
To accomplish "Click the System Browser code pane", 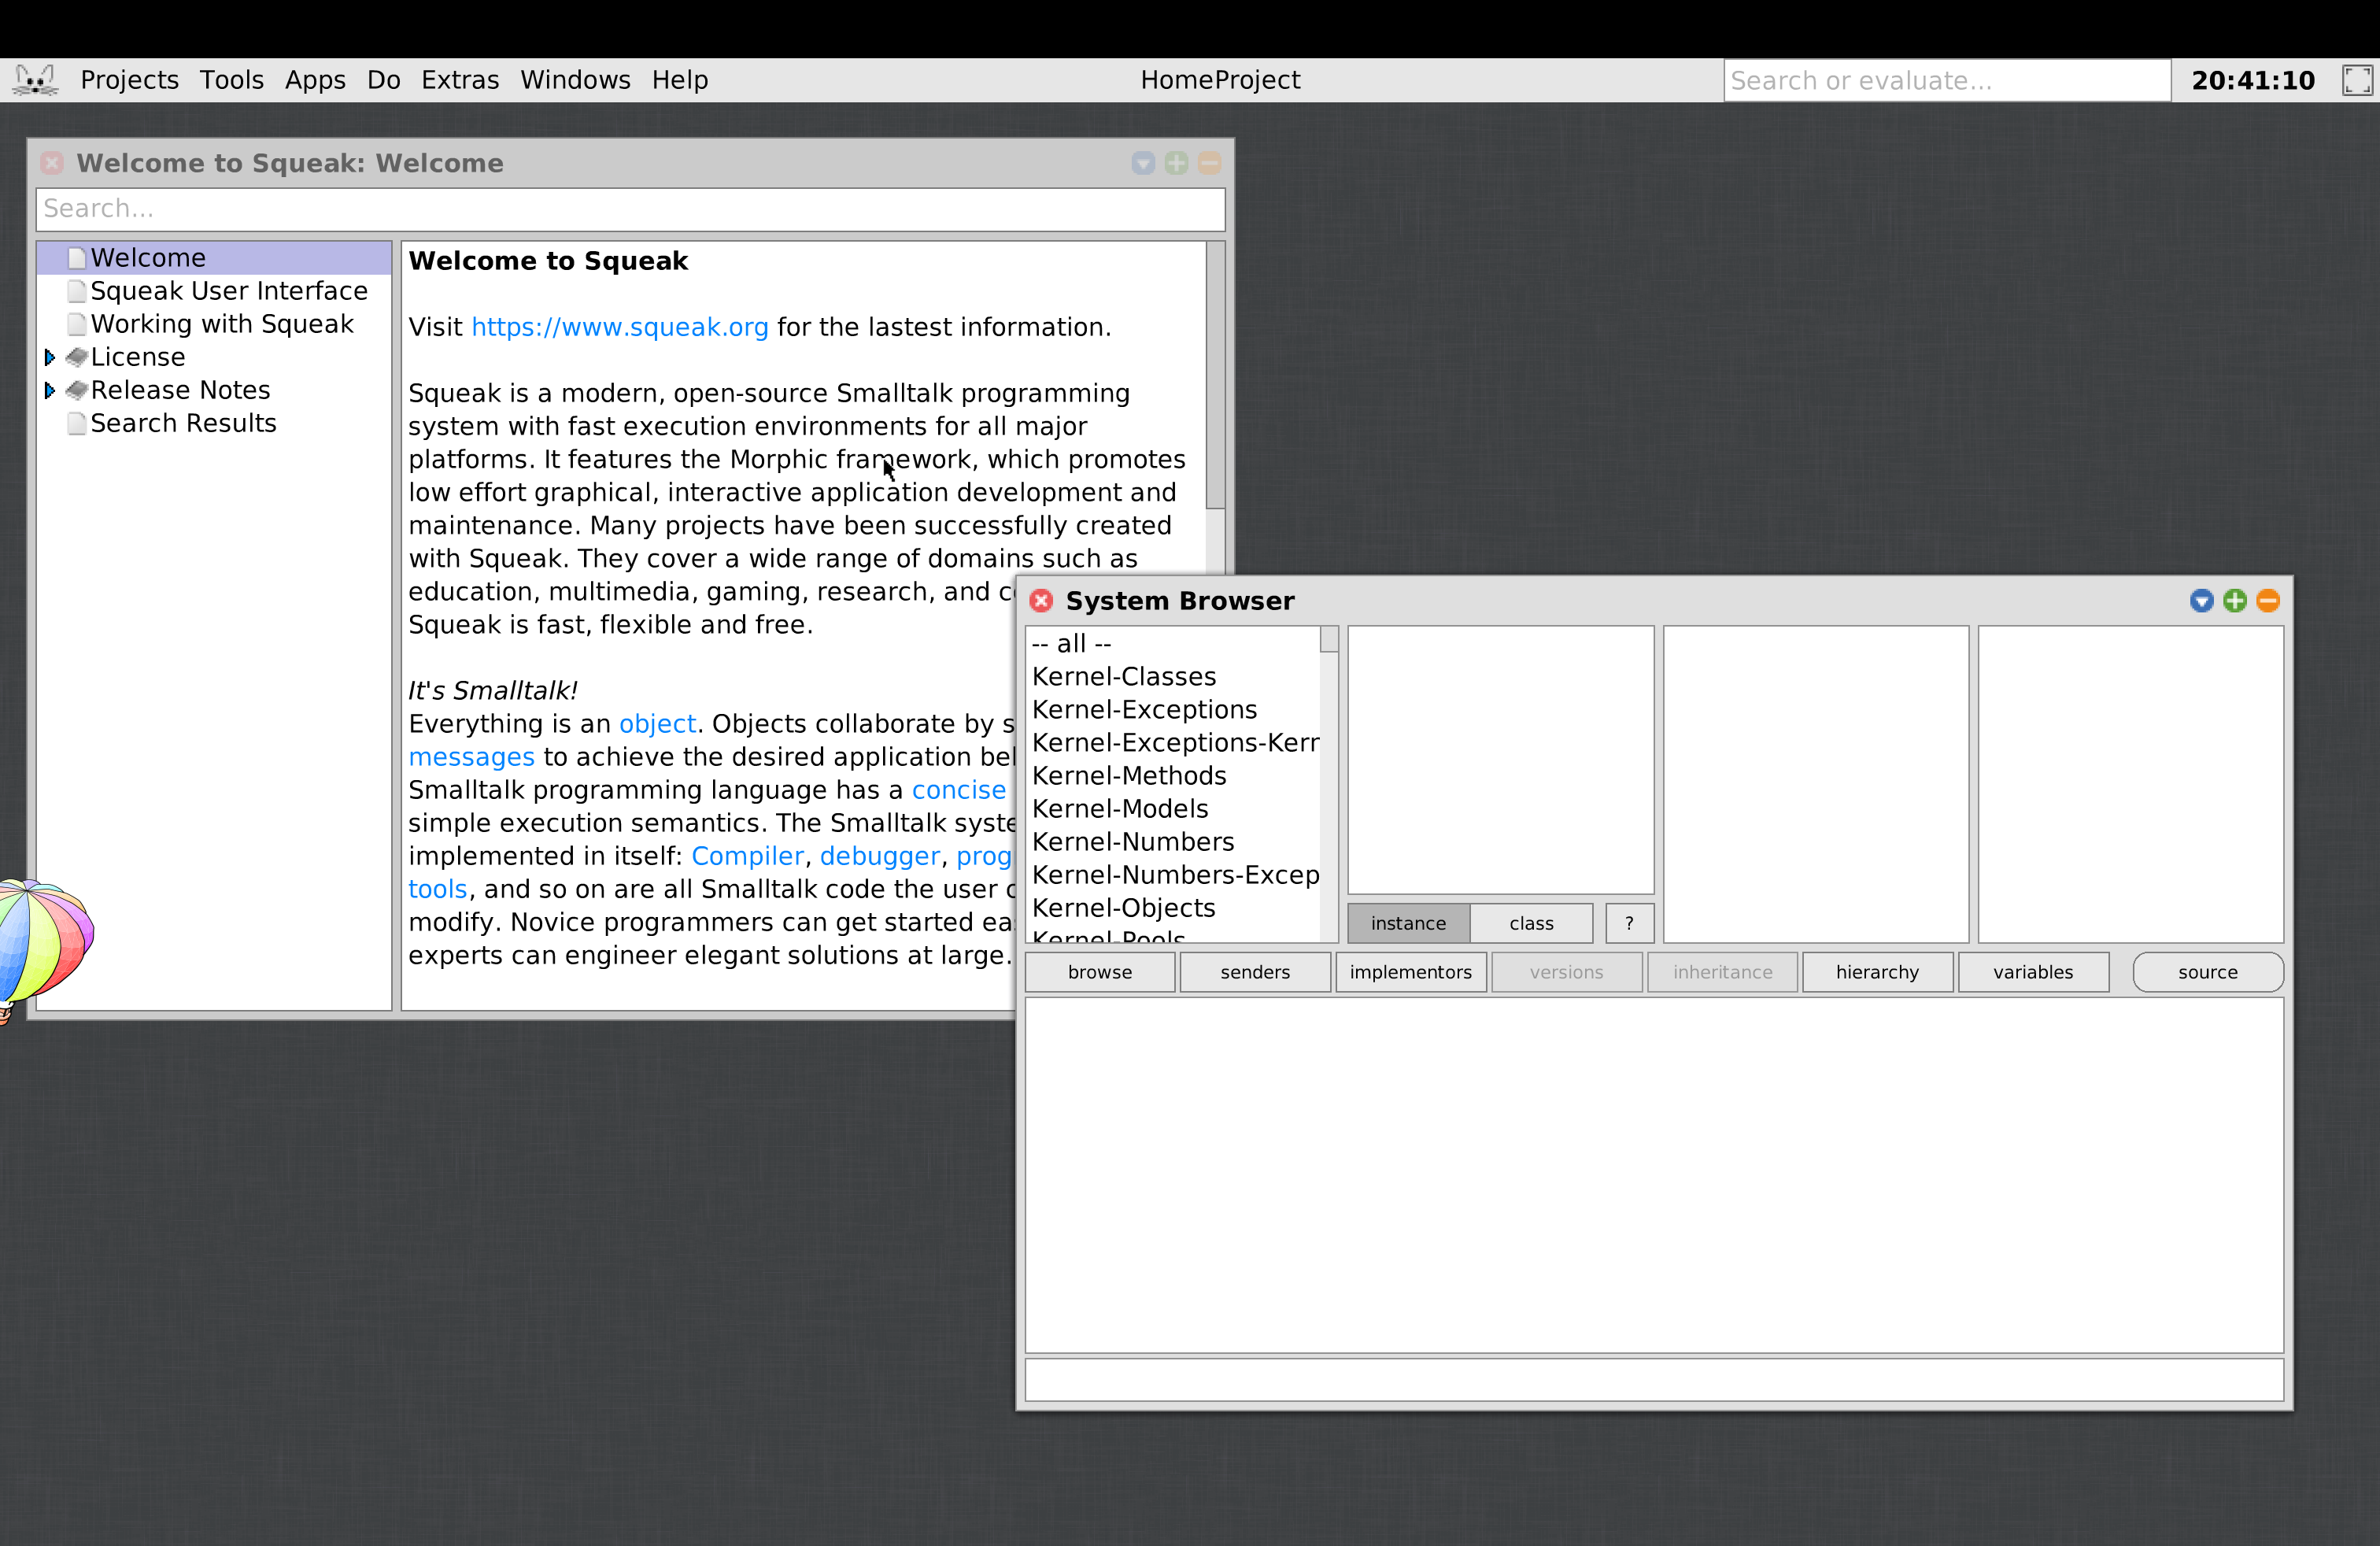I will click(1654, 1175).
